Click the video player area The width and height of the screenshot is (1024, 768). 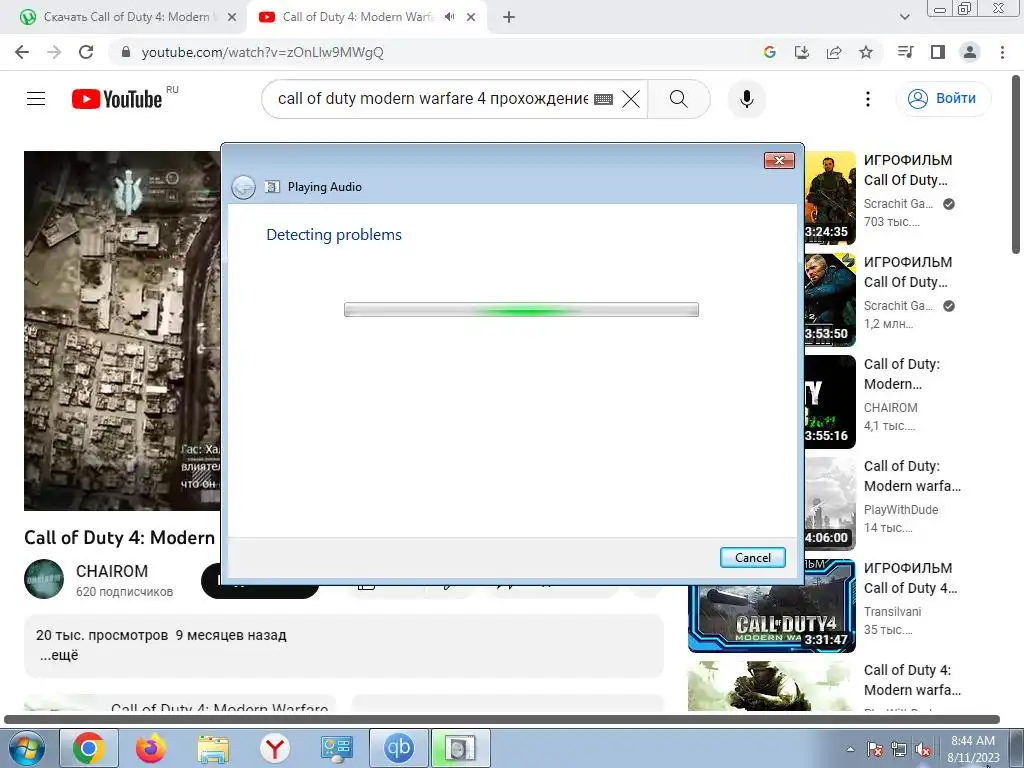[122, 330]
